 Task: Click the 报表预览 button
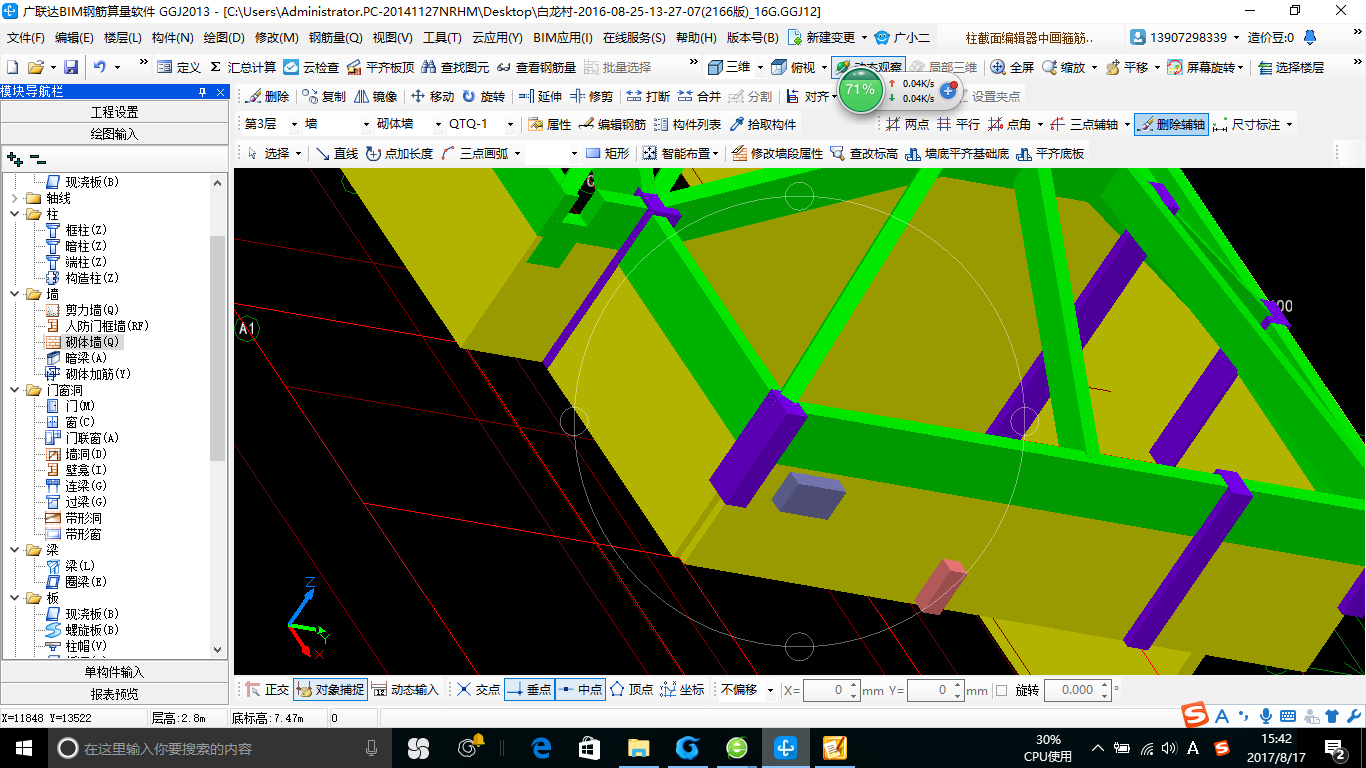coord(115,694)
